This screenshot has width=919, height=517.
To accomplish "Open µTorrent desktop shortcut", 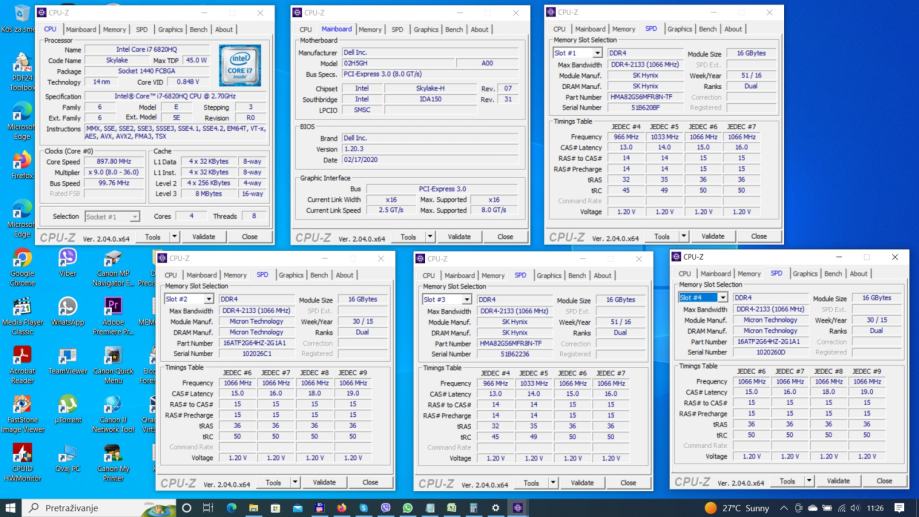I will point(67,409).
